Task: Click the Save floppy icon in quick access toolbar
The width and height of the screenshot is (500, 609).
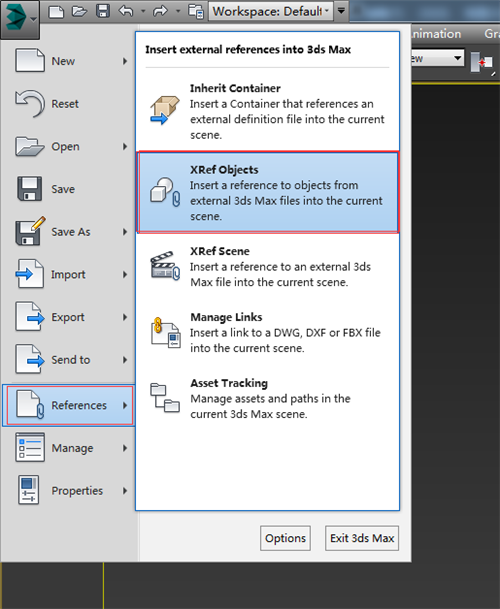Action: point(103,11)
